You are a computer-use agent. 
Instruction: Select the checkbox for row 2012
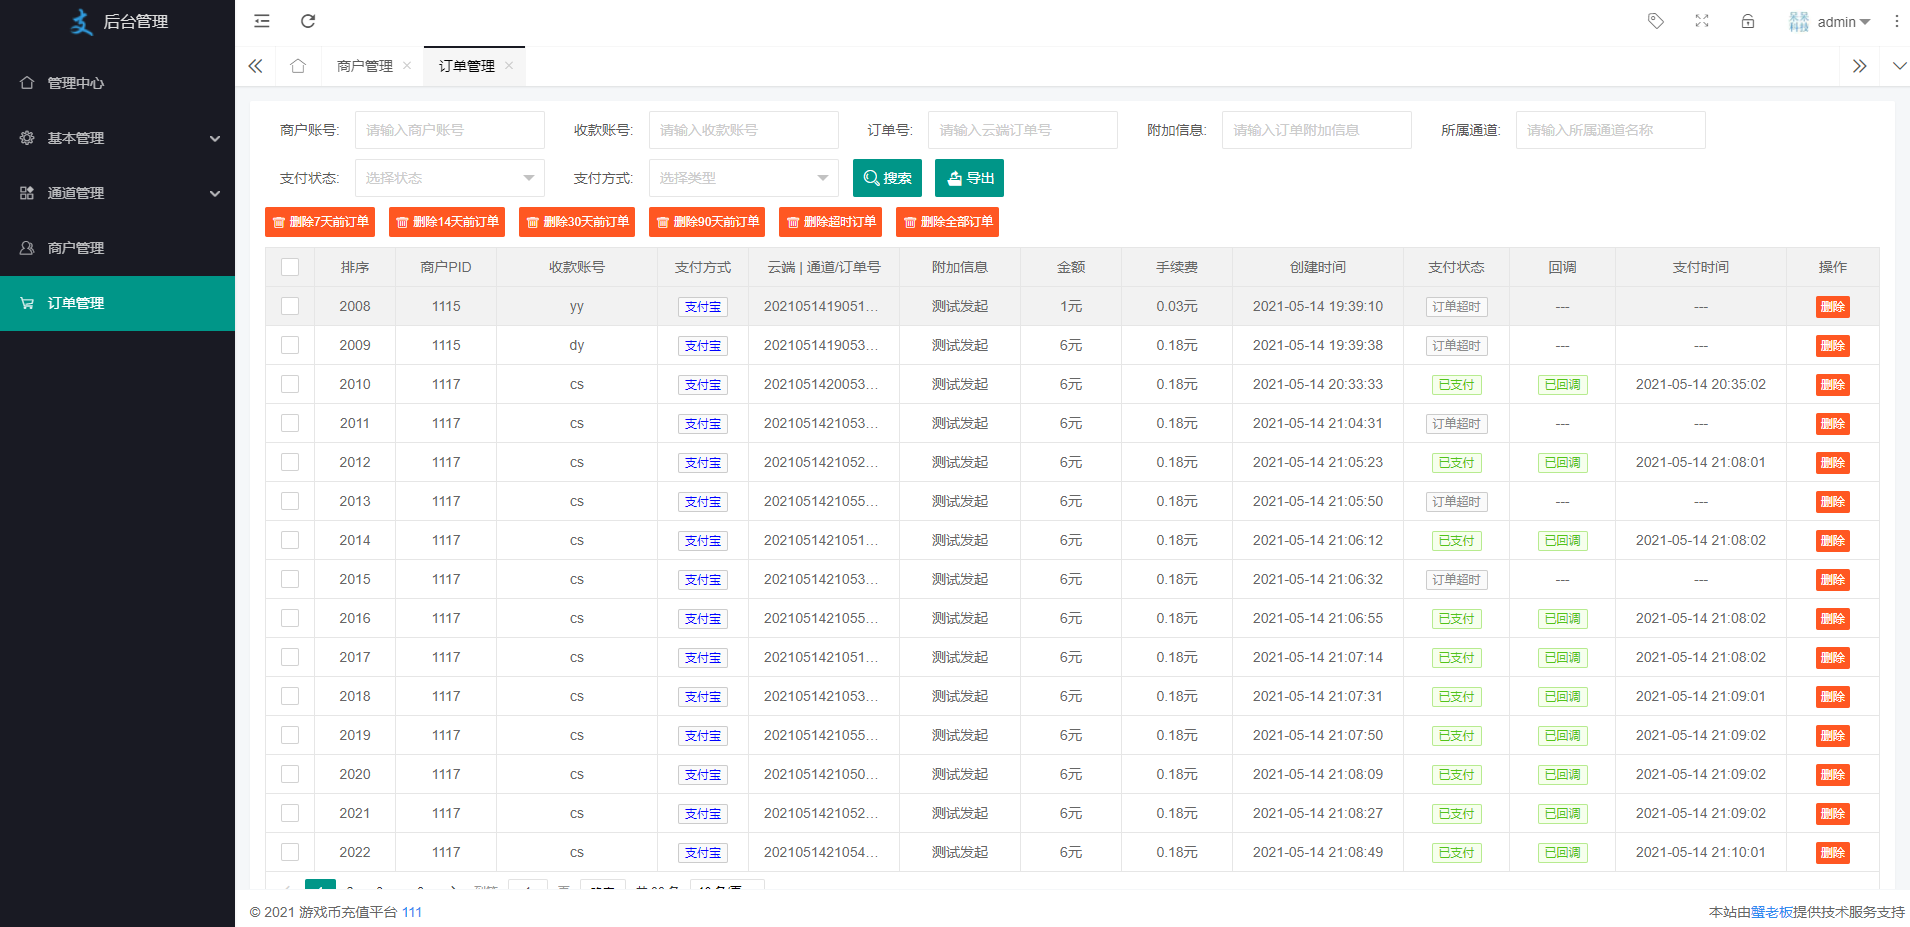[290, 462]
